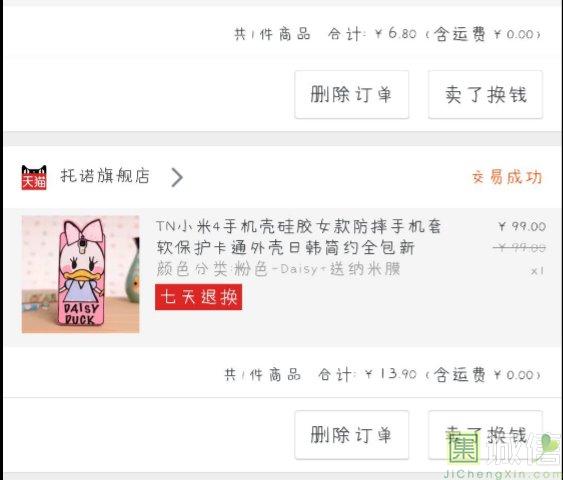
Task: Tap the ¥13.90 order total line
Action: (x=382, y=374)
